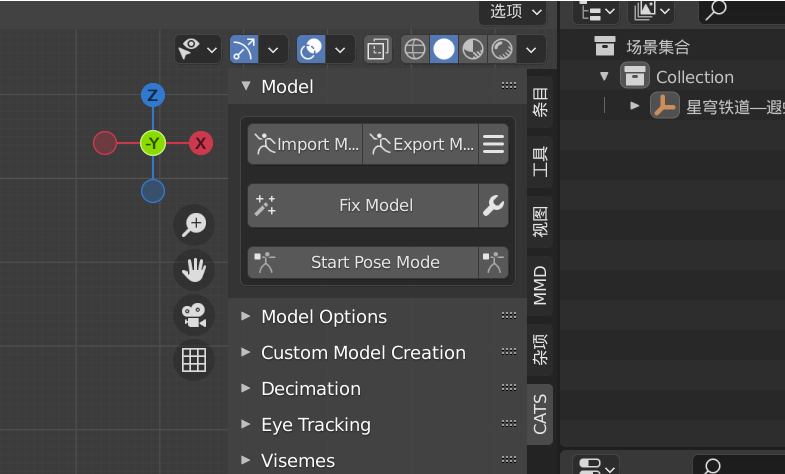Viewport: 785px width, 474px height.
Task: Expand the Model Options panel
Action: tap(323, 317)
